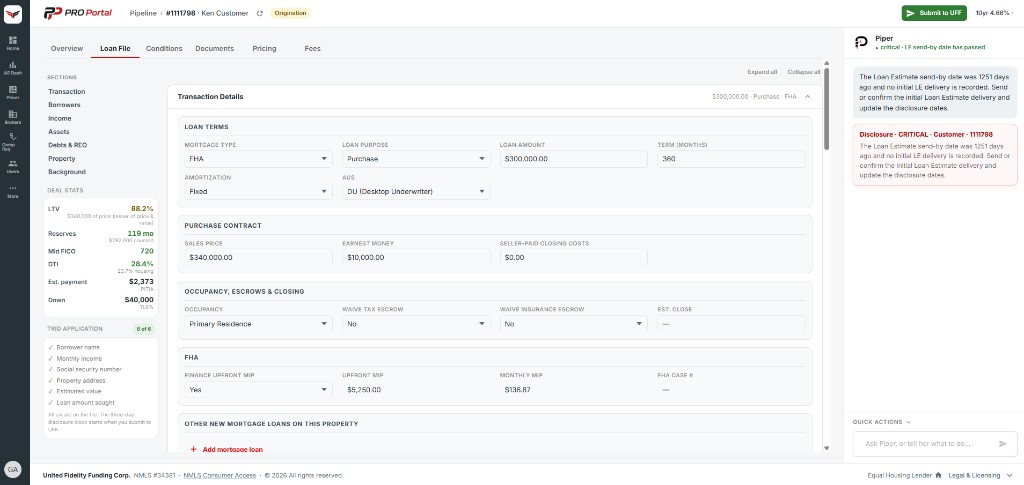This screenshot has width=1024, height=485.
Task: Click the Term (Months) field
Action: (731, 159)
